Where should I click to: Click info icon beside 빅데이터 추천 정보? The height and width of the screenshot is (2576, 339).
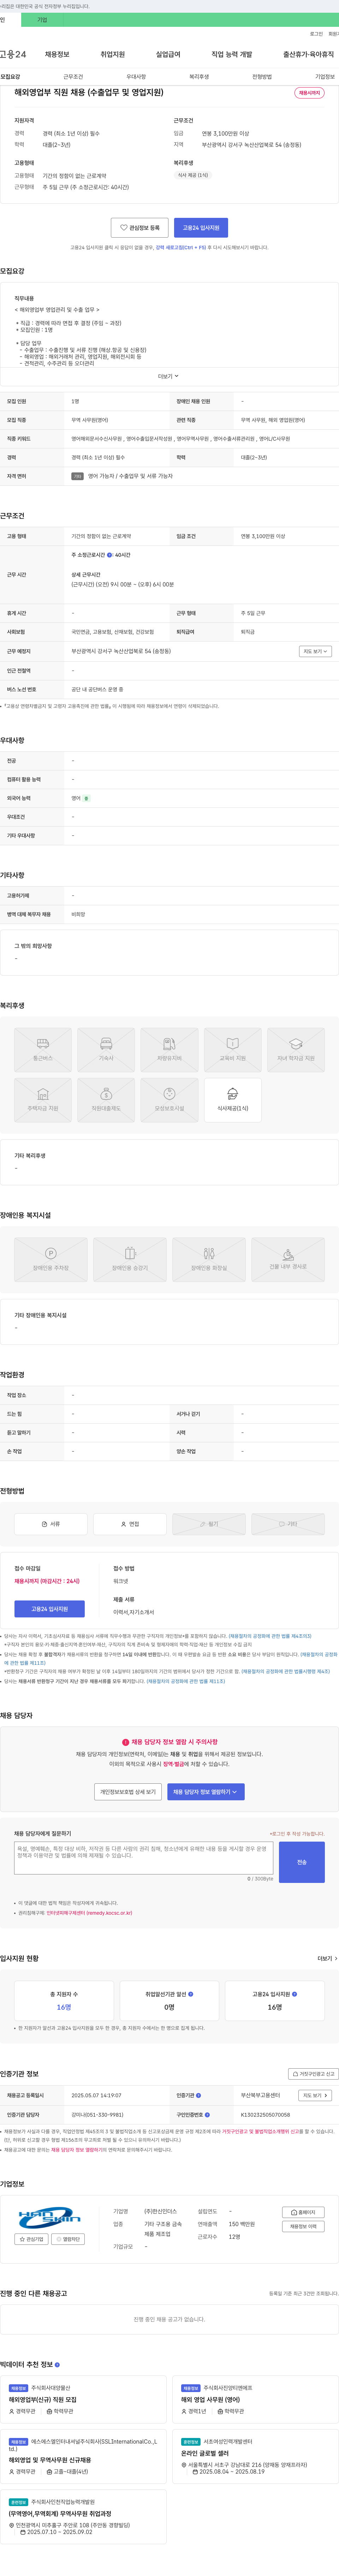pyautogui.click(x=57, y=2365)
